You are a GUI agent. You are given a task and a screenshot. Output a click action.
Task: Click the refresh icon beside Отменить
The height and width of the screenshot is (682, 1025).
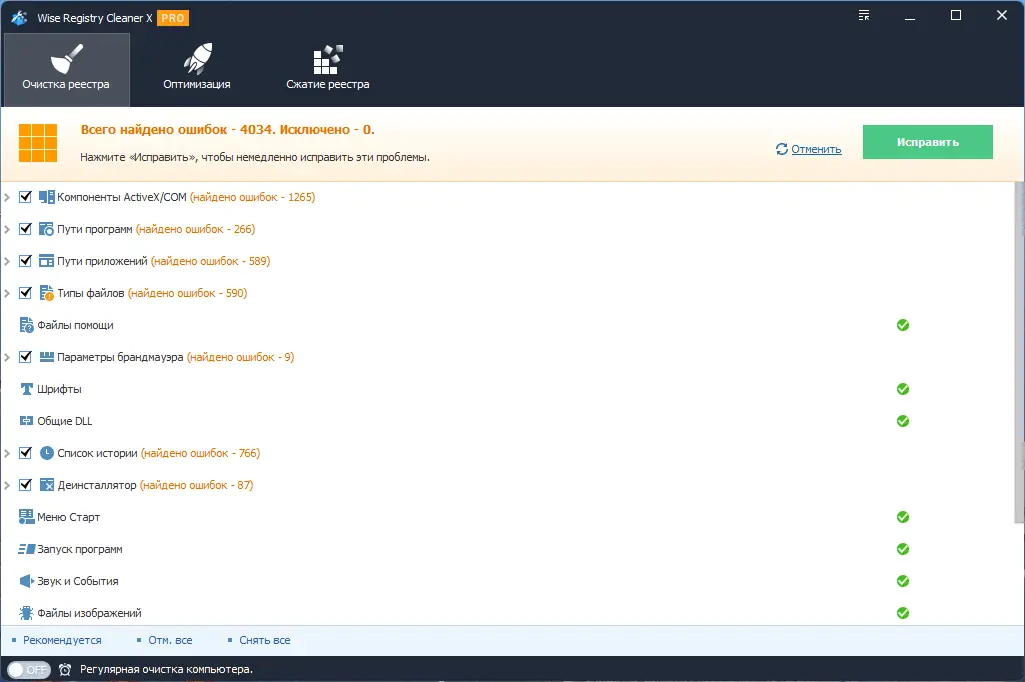782,149
